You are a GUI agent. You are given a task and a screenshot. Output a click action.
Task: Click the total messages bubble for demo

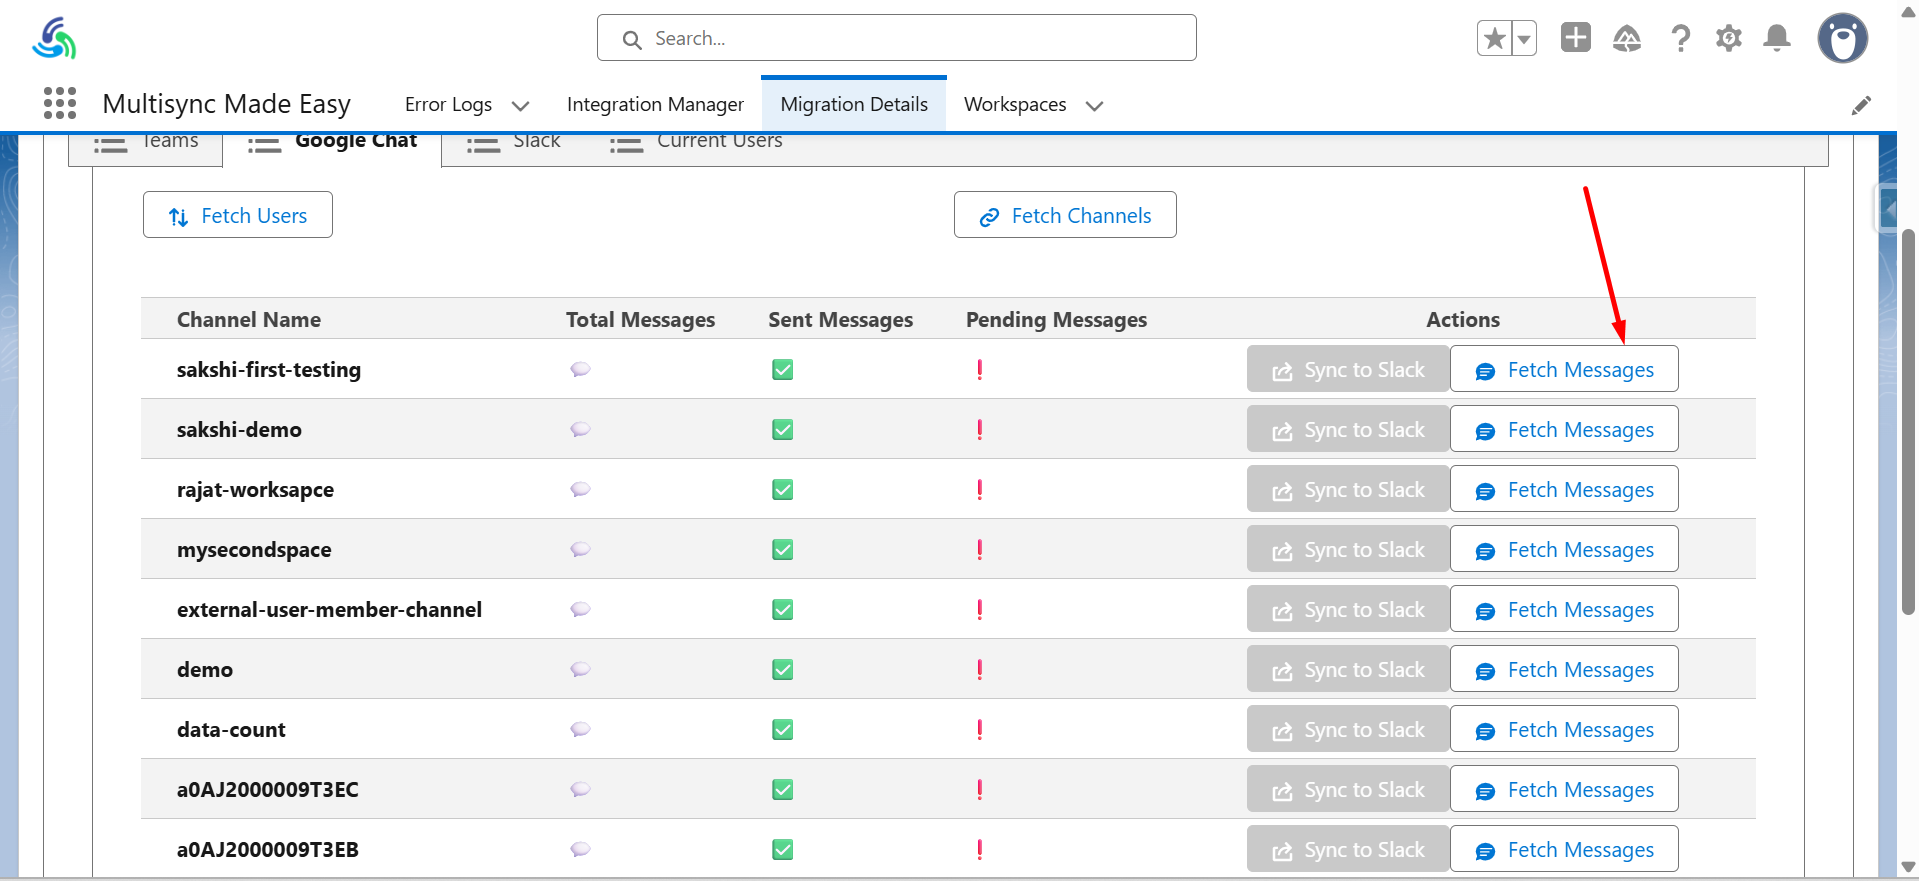pyautogui.click(x=580, y=669)
